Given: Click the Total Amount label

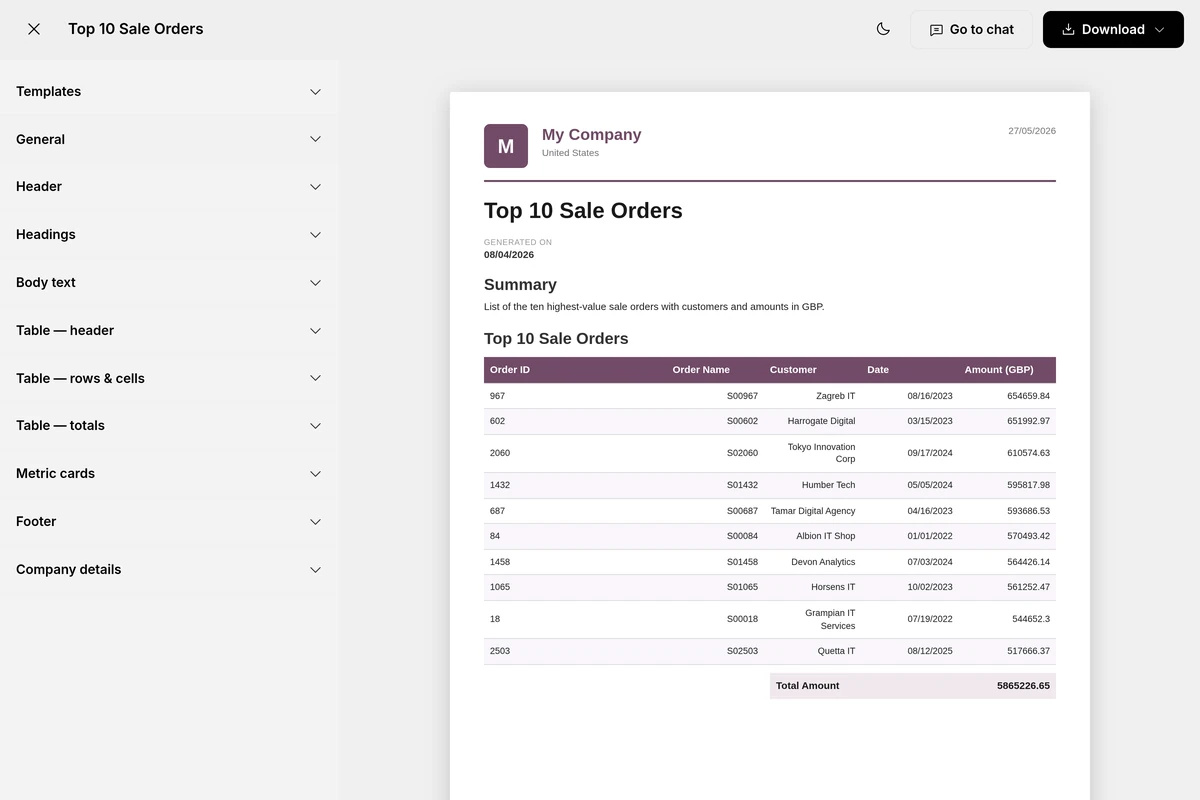Looking at the screenshot, I should pos(807,686).
